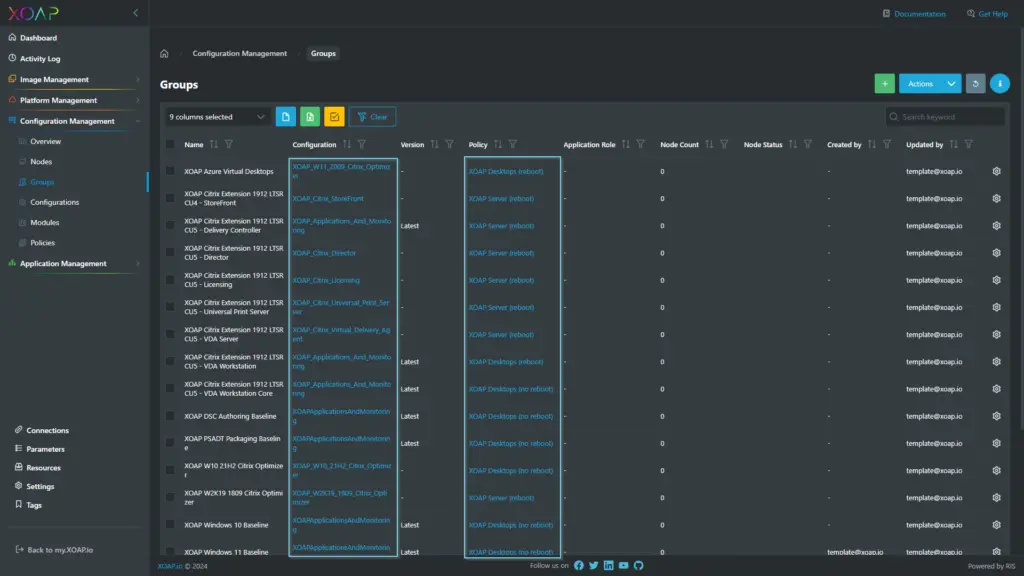This screenshot has height=576, width=1024.
Task: Sort by Updated by column
Action: pyautogui.click(x=953, y=144)
